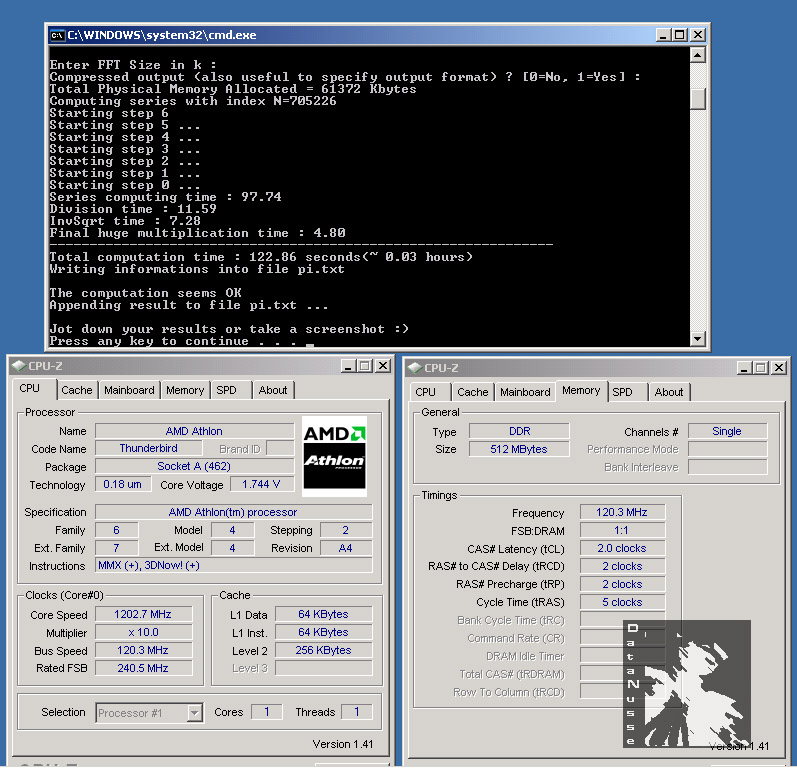Click the cmd window scroll up arrow
Viewport: 797px width, 768px height.
pyautogui.click(x=698, y=54)
